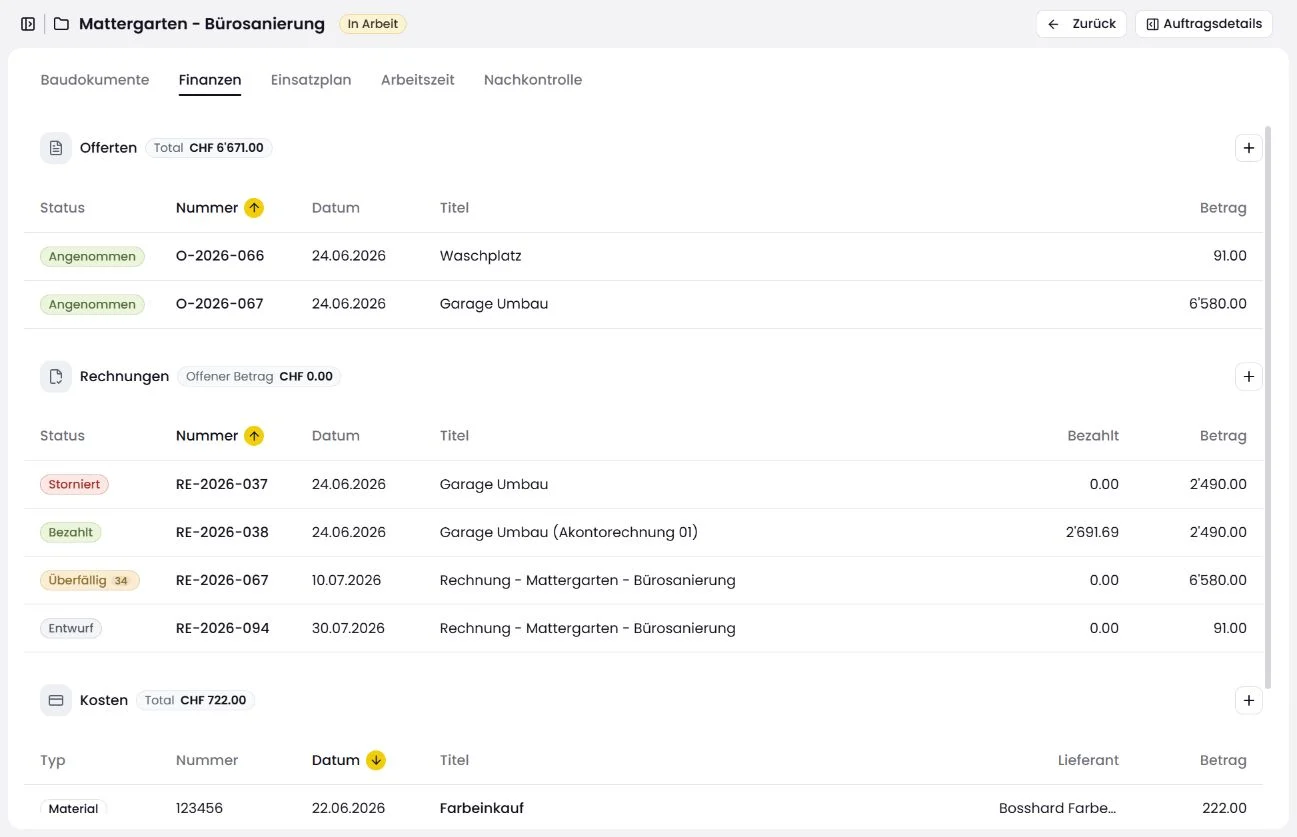The width and height of the screenshot is (1297, 837).
Task: Click invoice date 30.07.2026
Action: point(348,628)
